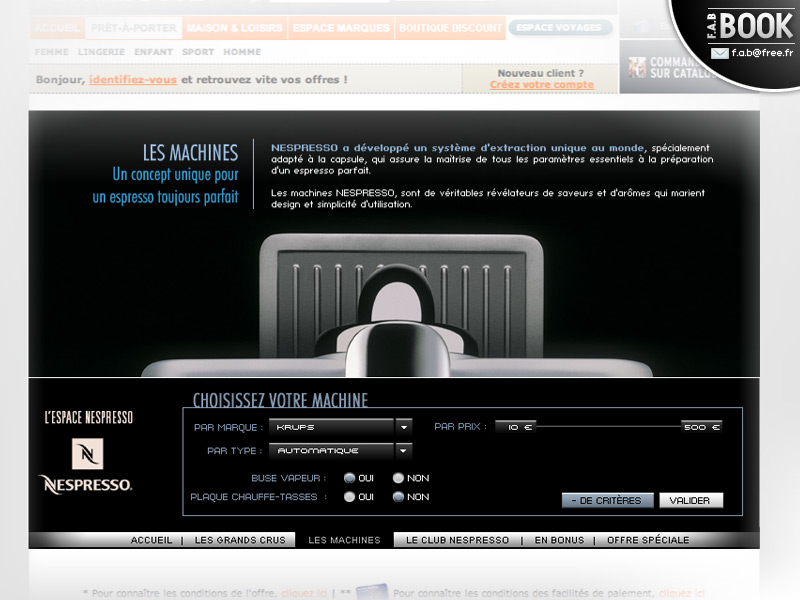800x600 pixels.
Task: Open the Par Marque dropdown arrow
Action: pyautogui.click(x=404, y=427)
